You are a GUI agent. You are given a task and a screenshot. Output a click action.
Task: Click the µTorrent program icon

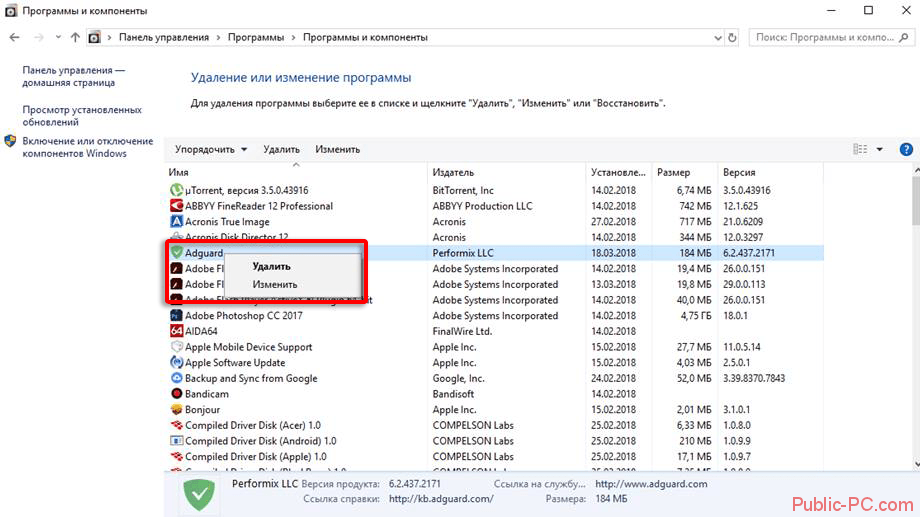coord(177,190)
